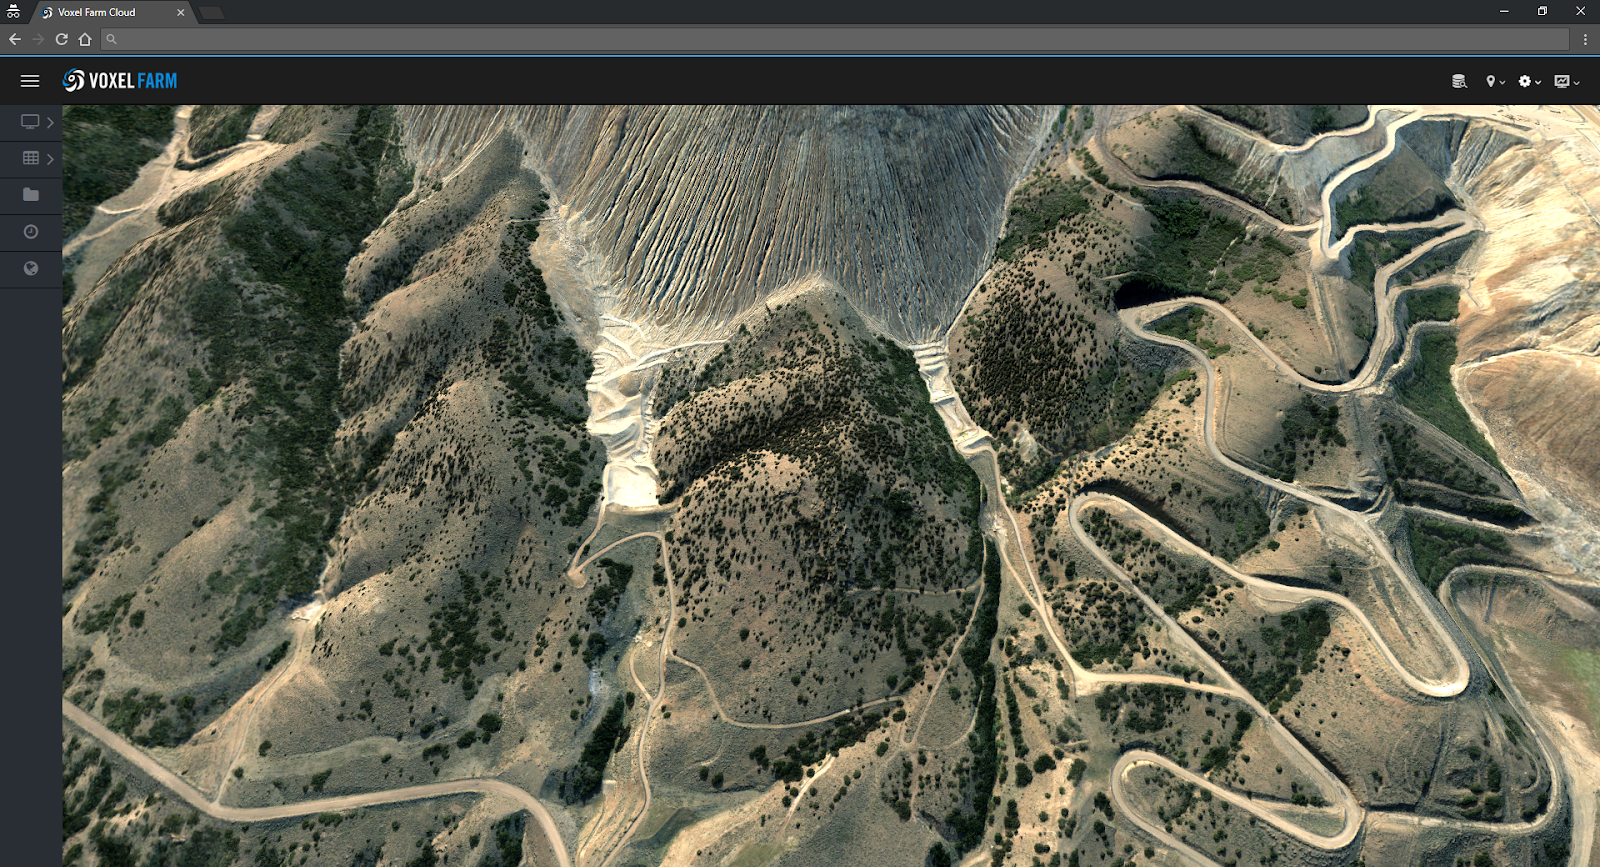Image resolution: width=1600 pixels, height=867 pixels.
Task: Expand the chevron next to table grid
Action: coord(50,159)
